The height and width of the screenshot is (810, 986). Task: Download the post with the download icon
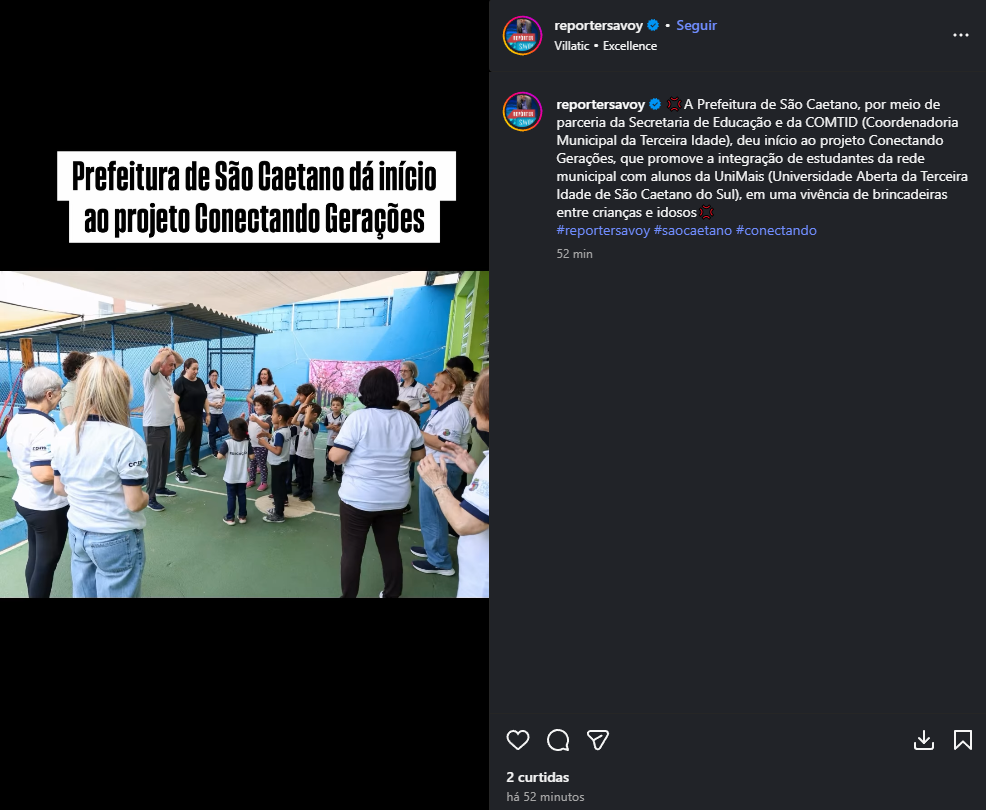point(923,740)
